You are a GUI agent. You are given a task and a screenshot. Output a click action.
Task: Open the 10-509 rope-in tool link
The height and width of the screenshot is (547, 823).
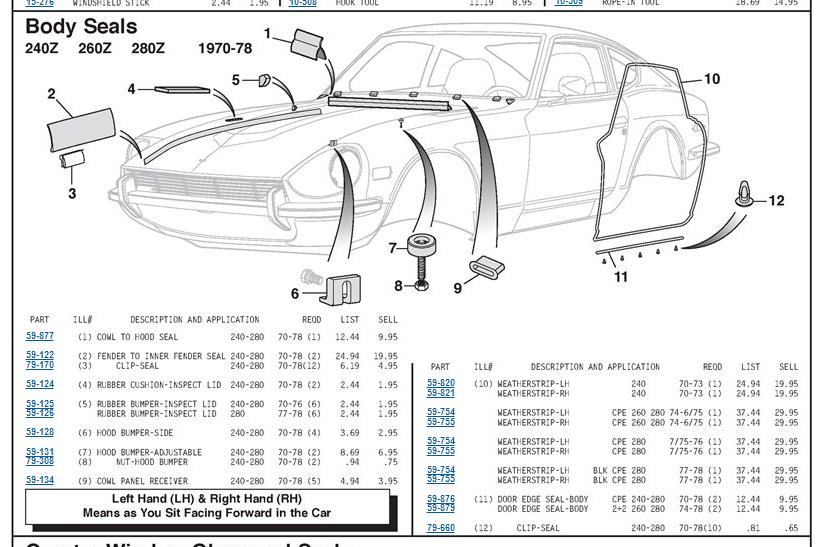[x=569, y=3]
